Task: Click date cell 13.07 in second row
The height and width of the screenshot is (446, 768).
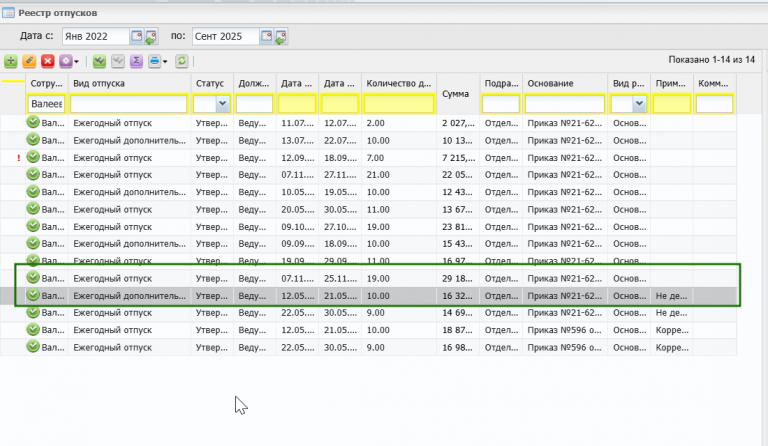Action: (297, 141)
